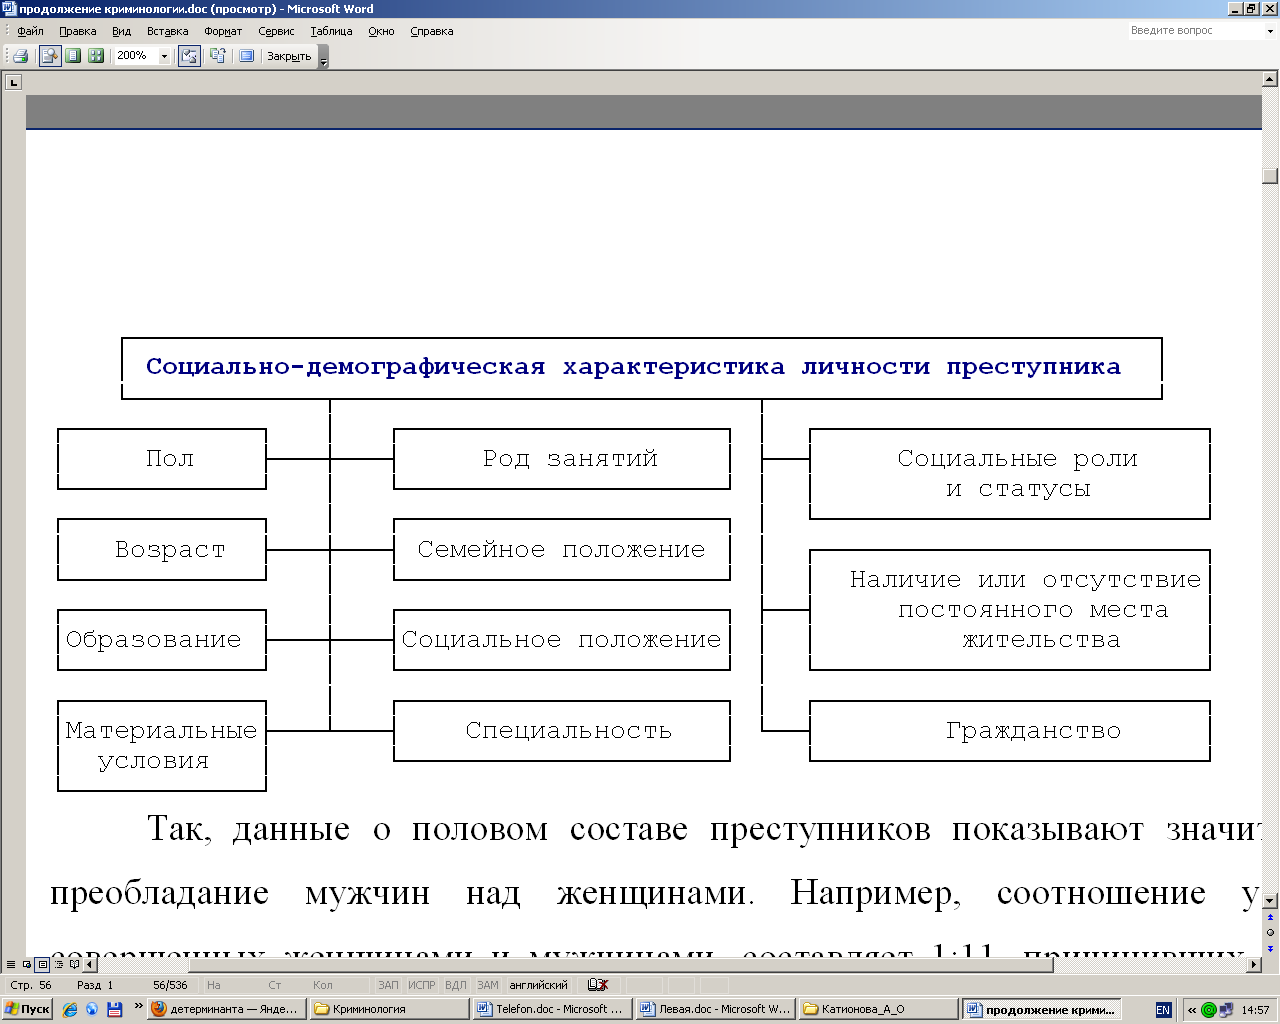Image resolution: width=1280 pixels, height=1024 pixels.
Task: Open the Файл menu
Action: pyautogui.click(x=30, y=31)
